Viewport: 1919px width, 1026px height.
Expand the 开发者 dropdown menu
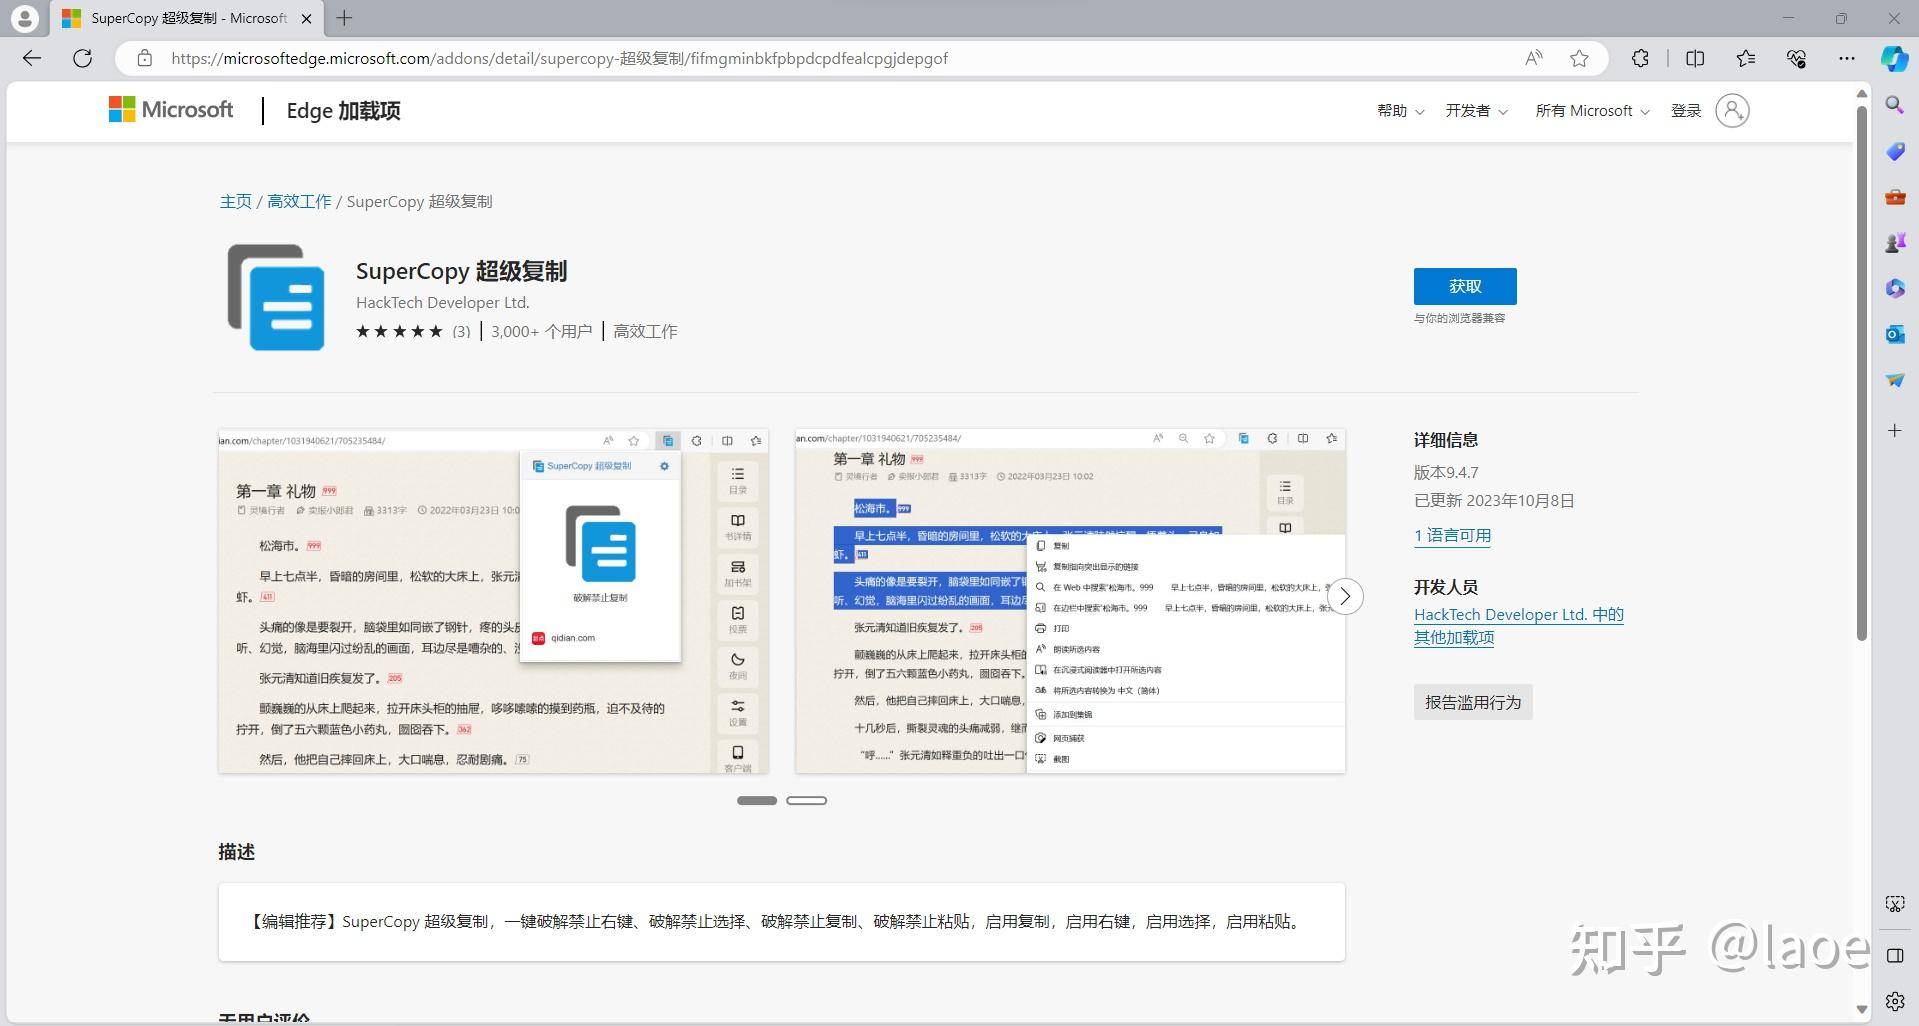pyautogui.click(x=1476, y=111)
